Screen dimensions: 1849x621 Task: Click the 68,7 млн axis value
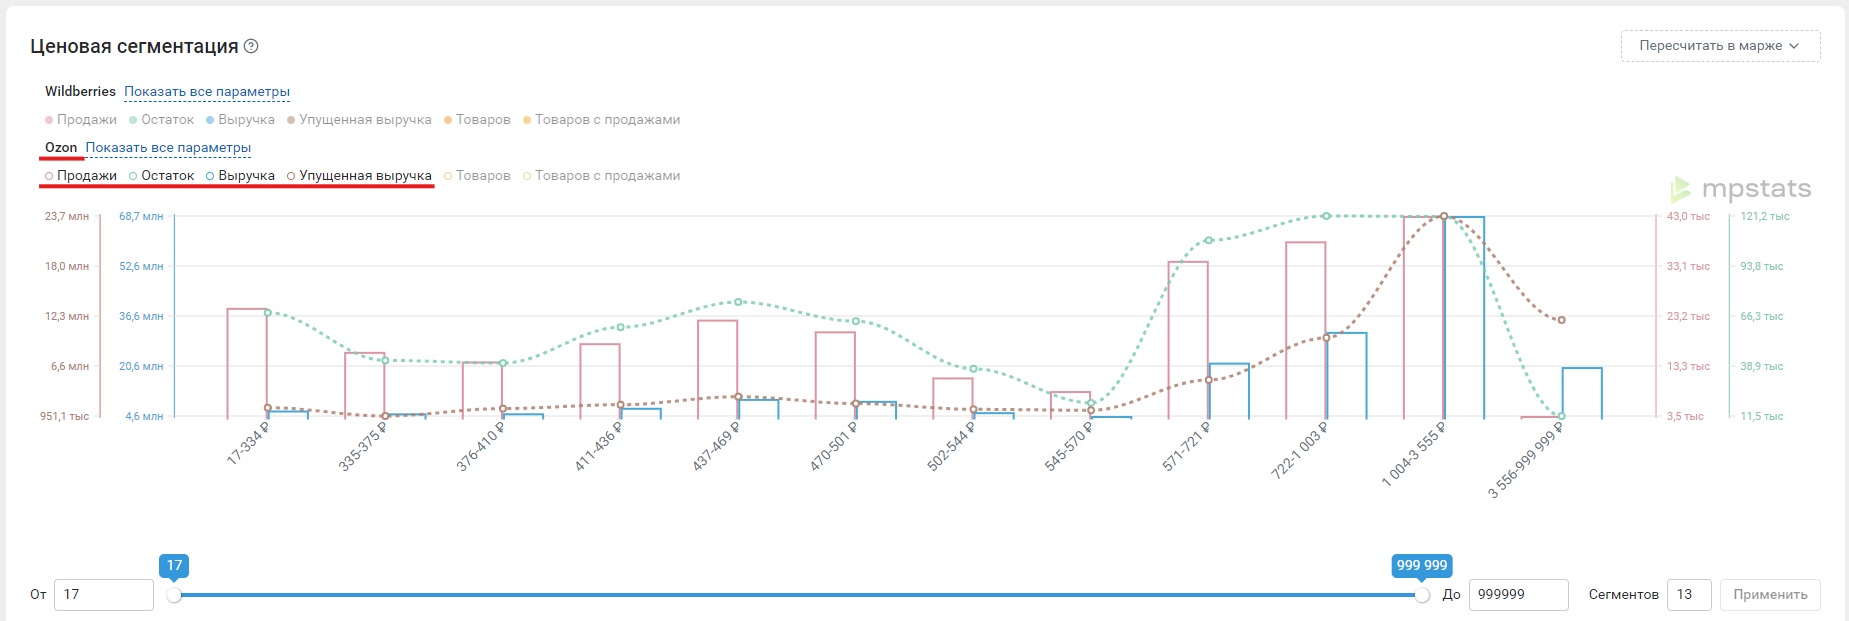[x=141, y=216]
